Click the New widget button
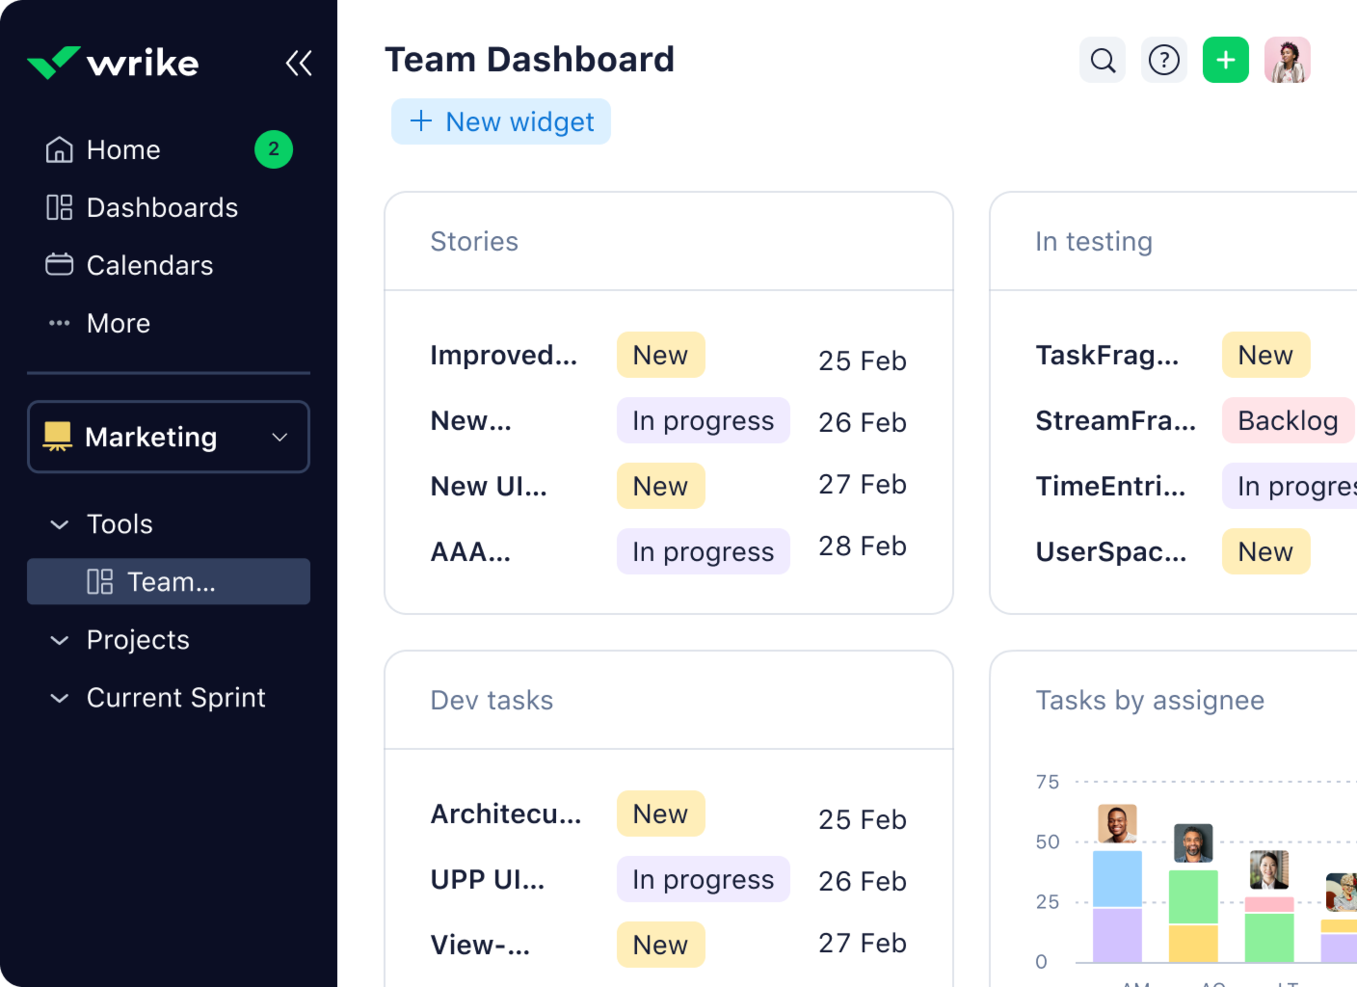This screenshot has width=1357, height=987. tap(500, 121)
